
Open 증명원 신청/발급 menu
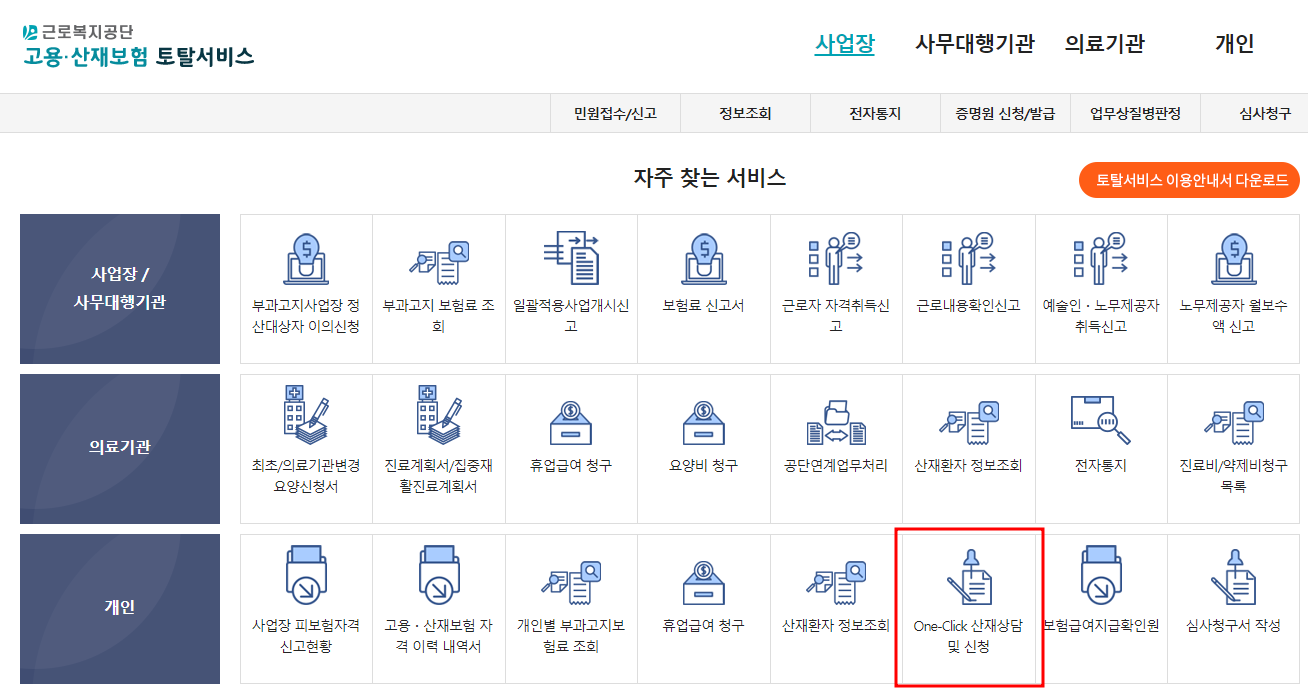pyautogui.click(x=1005, y=114)
